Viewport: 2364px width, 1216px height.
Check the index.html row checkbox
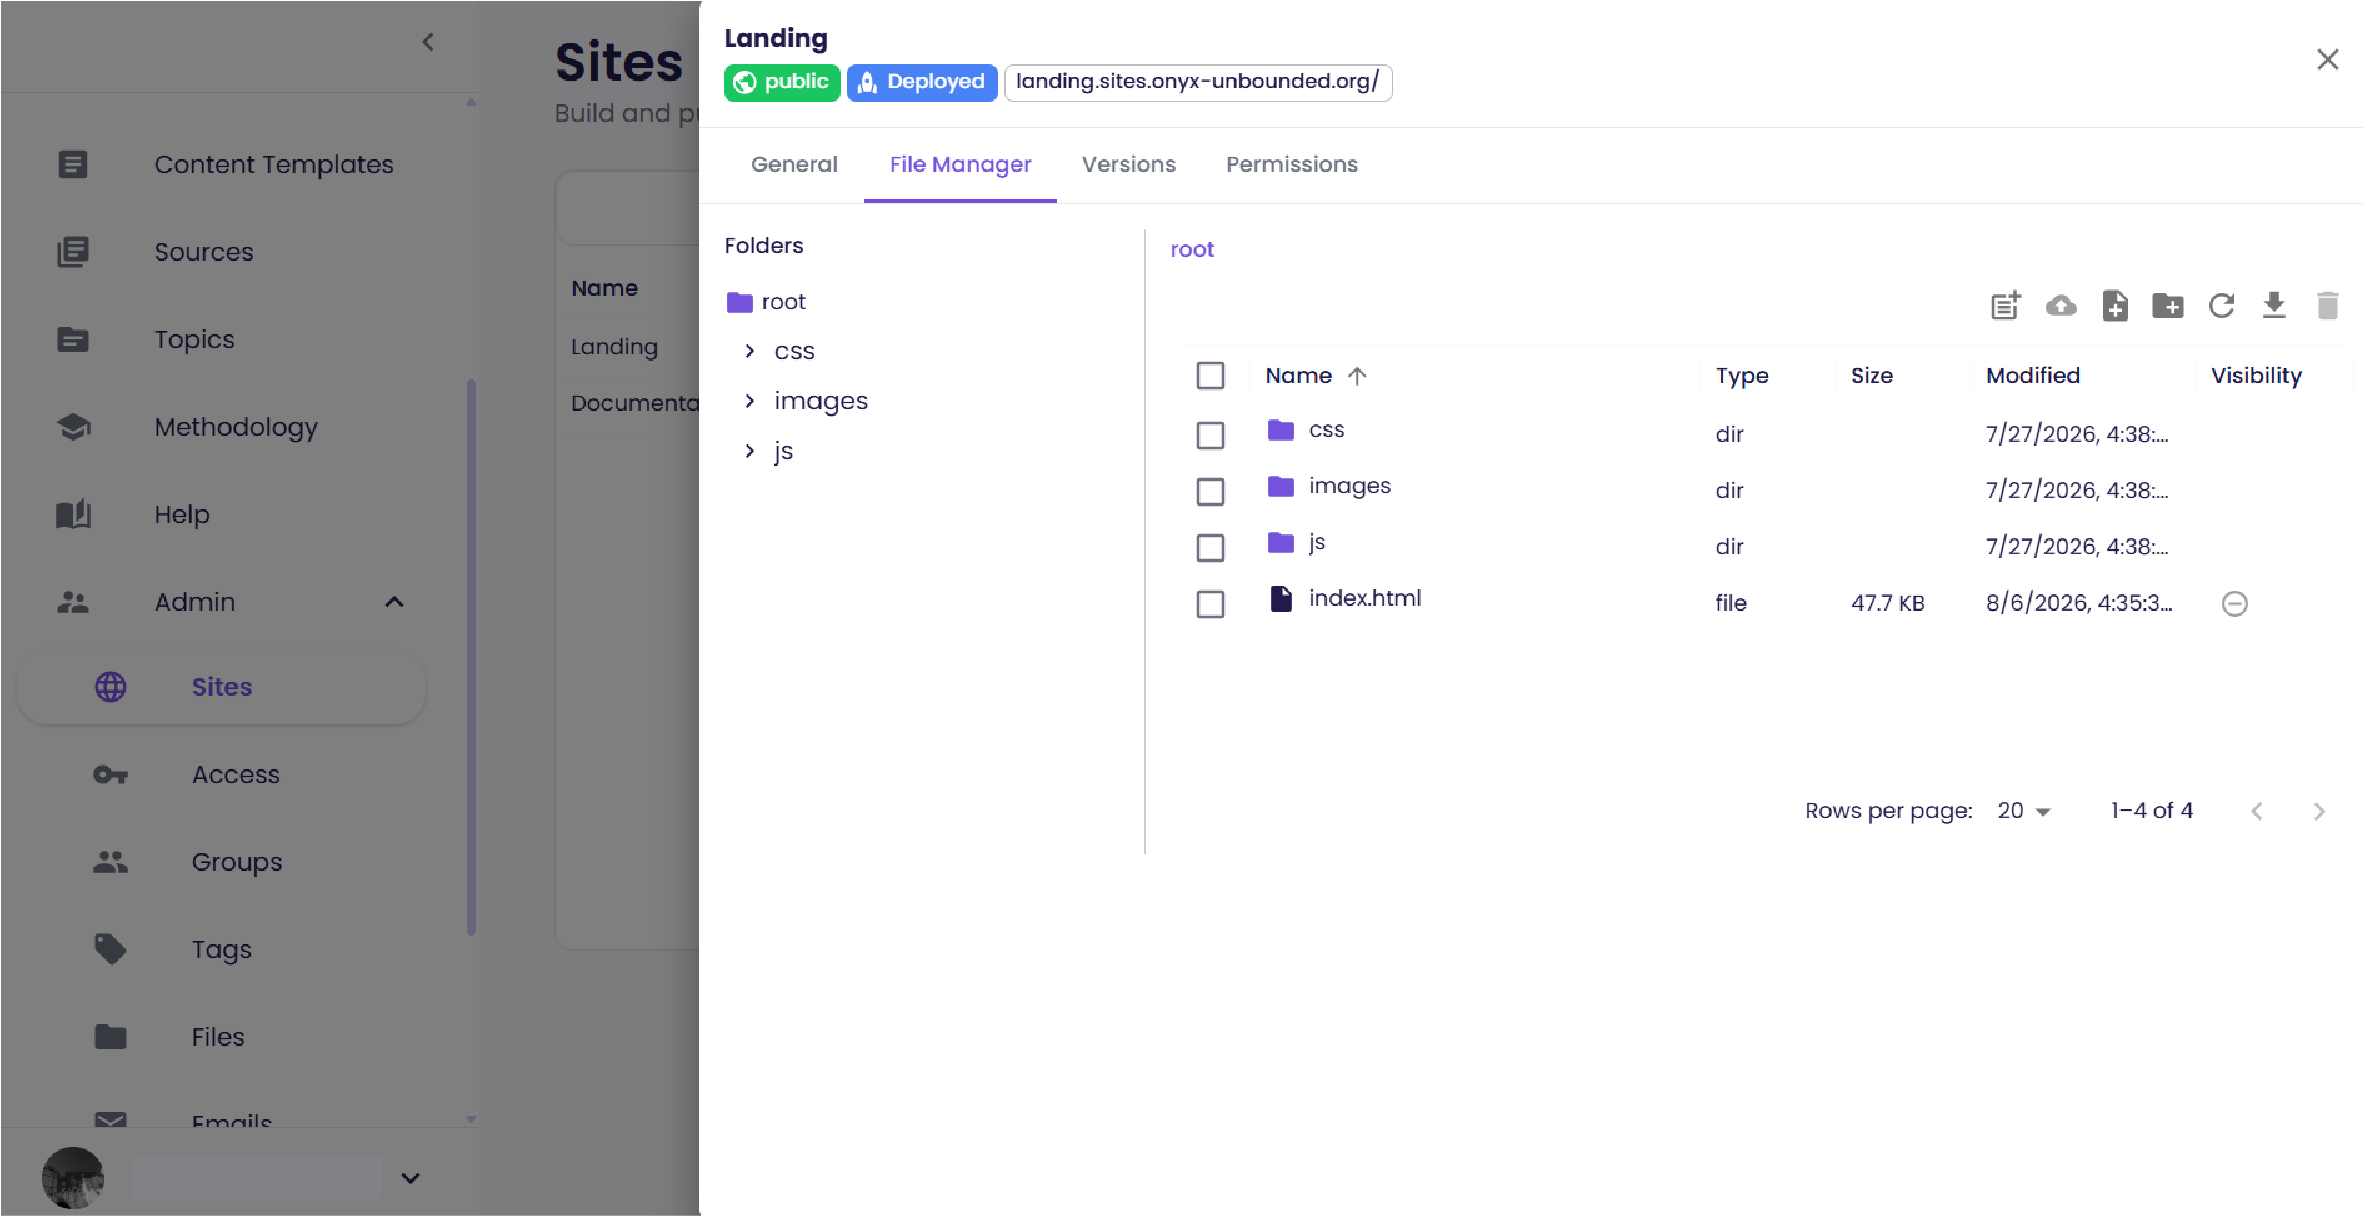pyautogui.click(x=1210, y=603)
